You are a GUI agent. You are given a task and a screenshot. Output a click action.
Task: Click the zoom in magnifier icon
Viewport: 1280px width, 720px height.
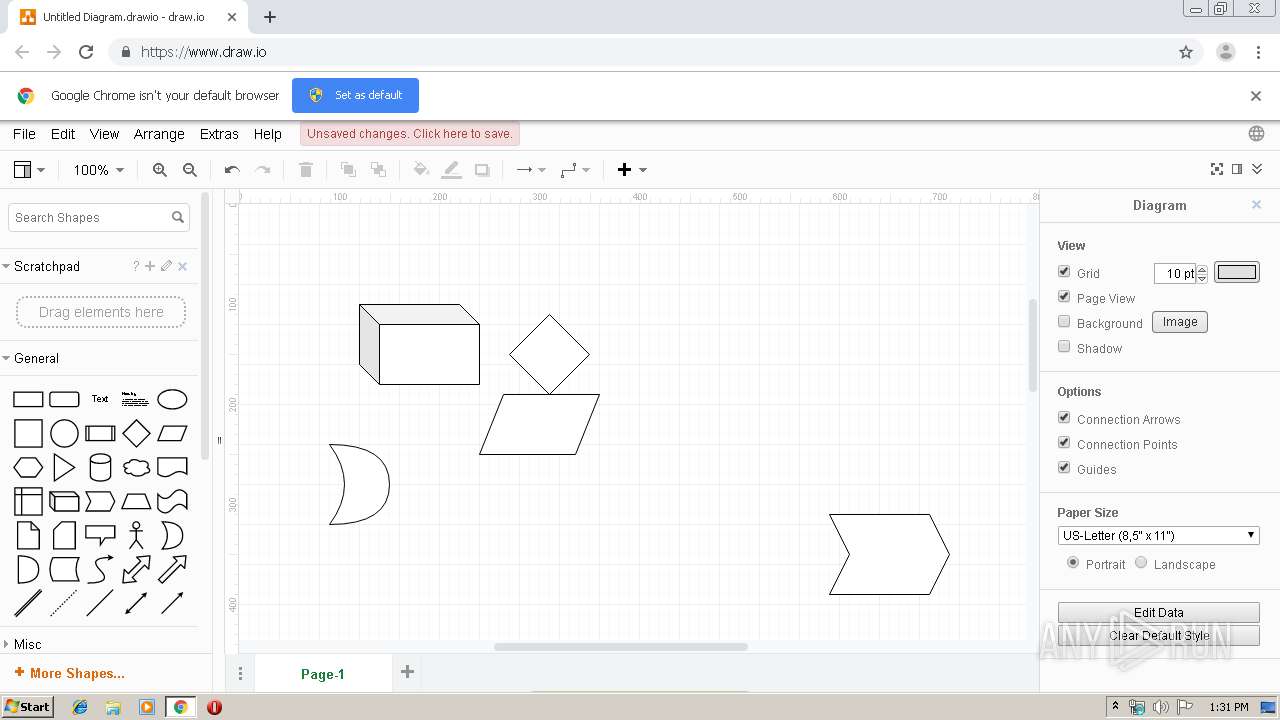pyautogui.click(x=160, y=170)
